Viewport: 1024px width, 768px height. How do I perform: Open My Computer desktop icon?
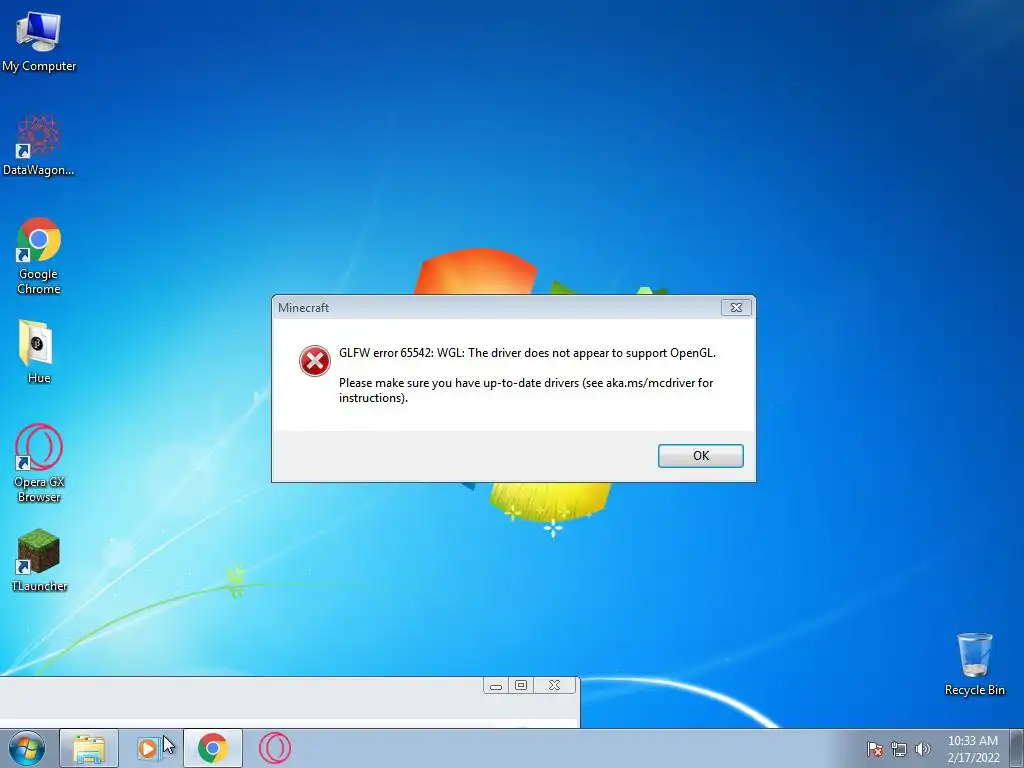click(x=39, y=41)
